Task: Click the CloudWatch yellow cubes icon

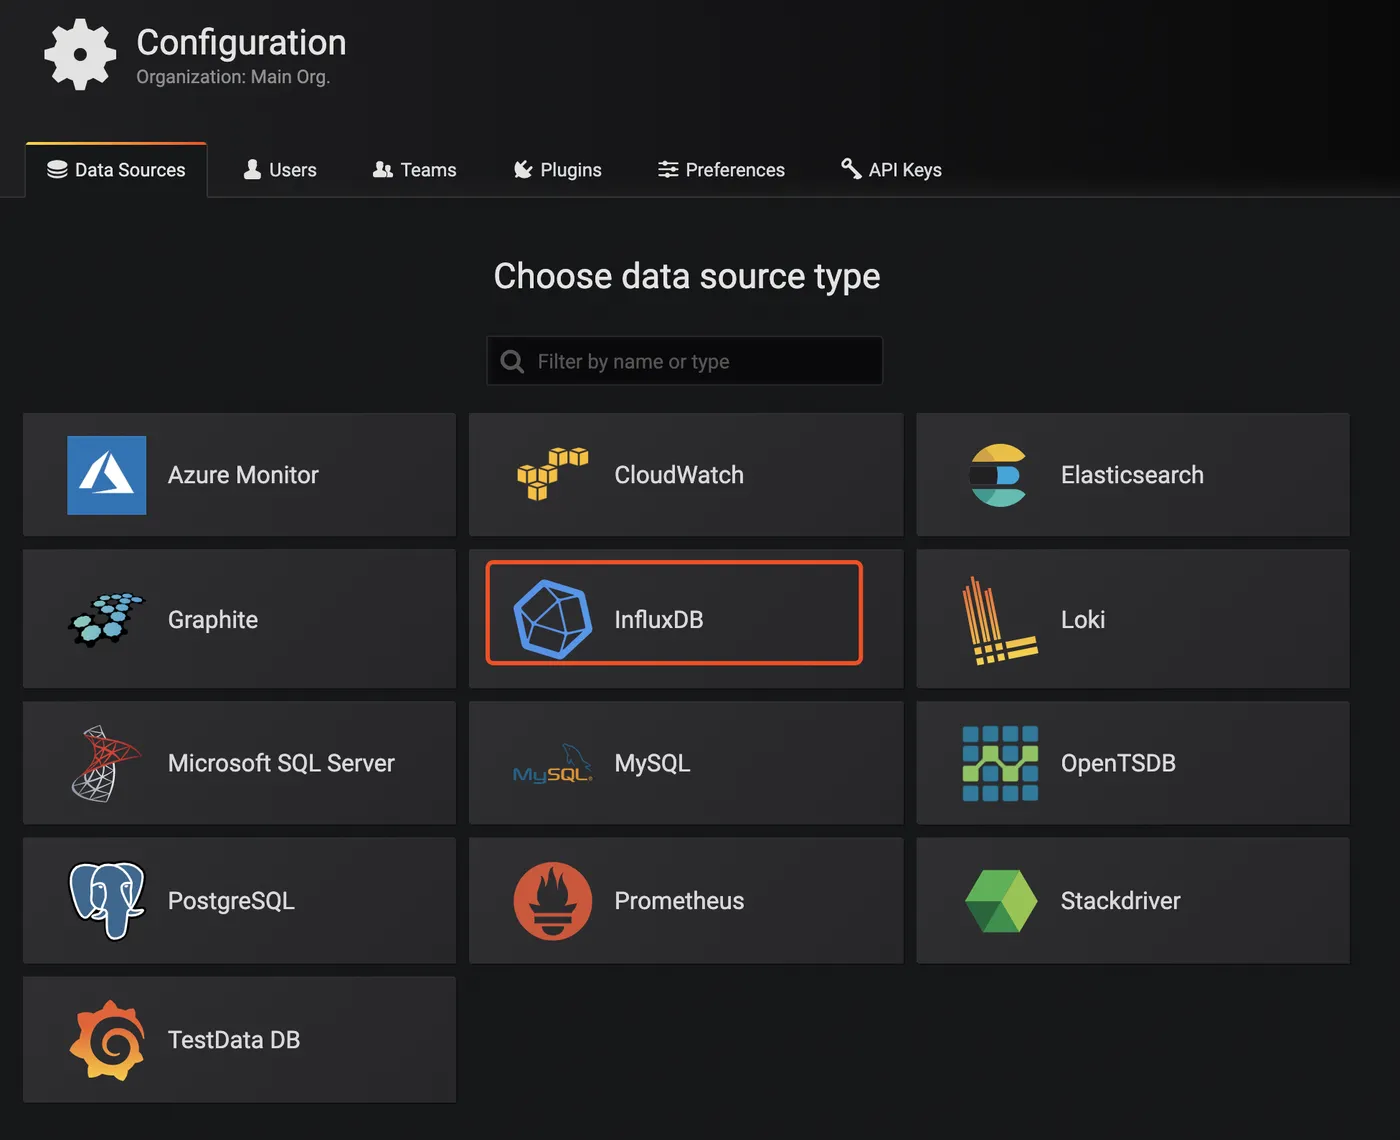Action: 552,474
